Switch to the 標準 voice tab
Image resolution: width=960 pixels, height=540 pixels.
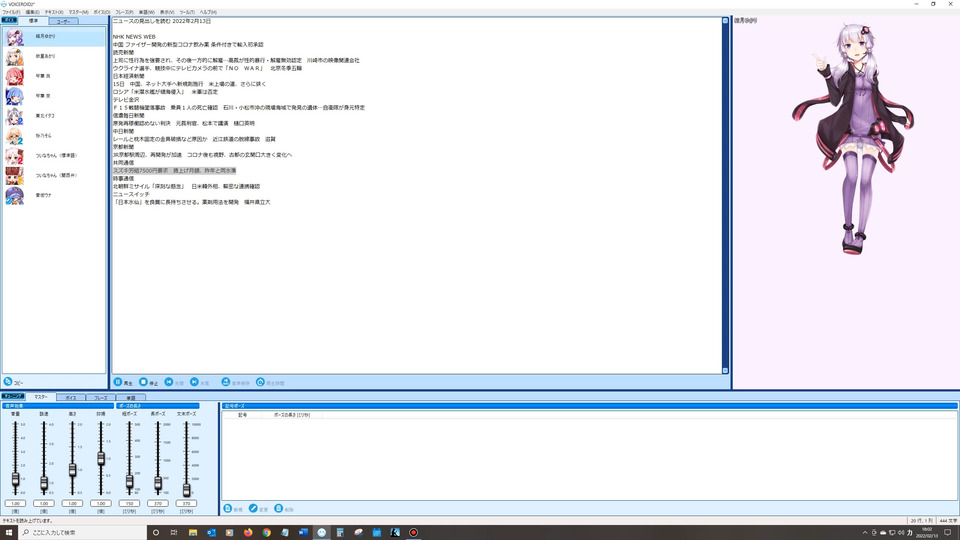point(34,21)
